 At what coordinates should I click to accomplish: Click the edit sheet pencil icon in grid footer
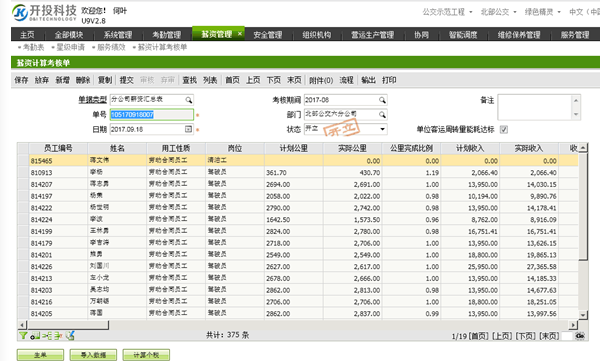click(70, 336)
